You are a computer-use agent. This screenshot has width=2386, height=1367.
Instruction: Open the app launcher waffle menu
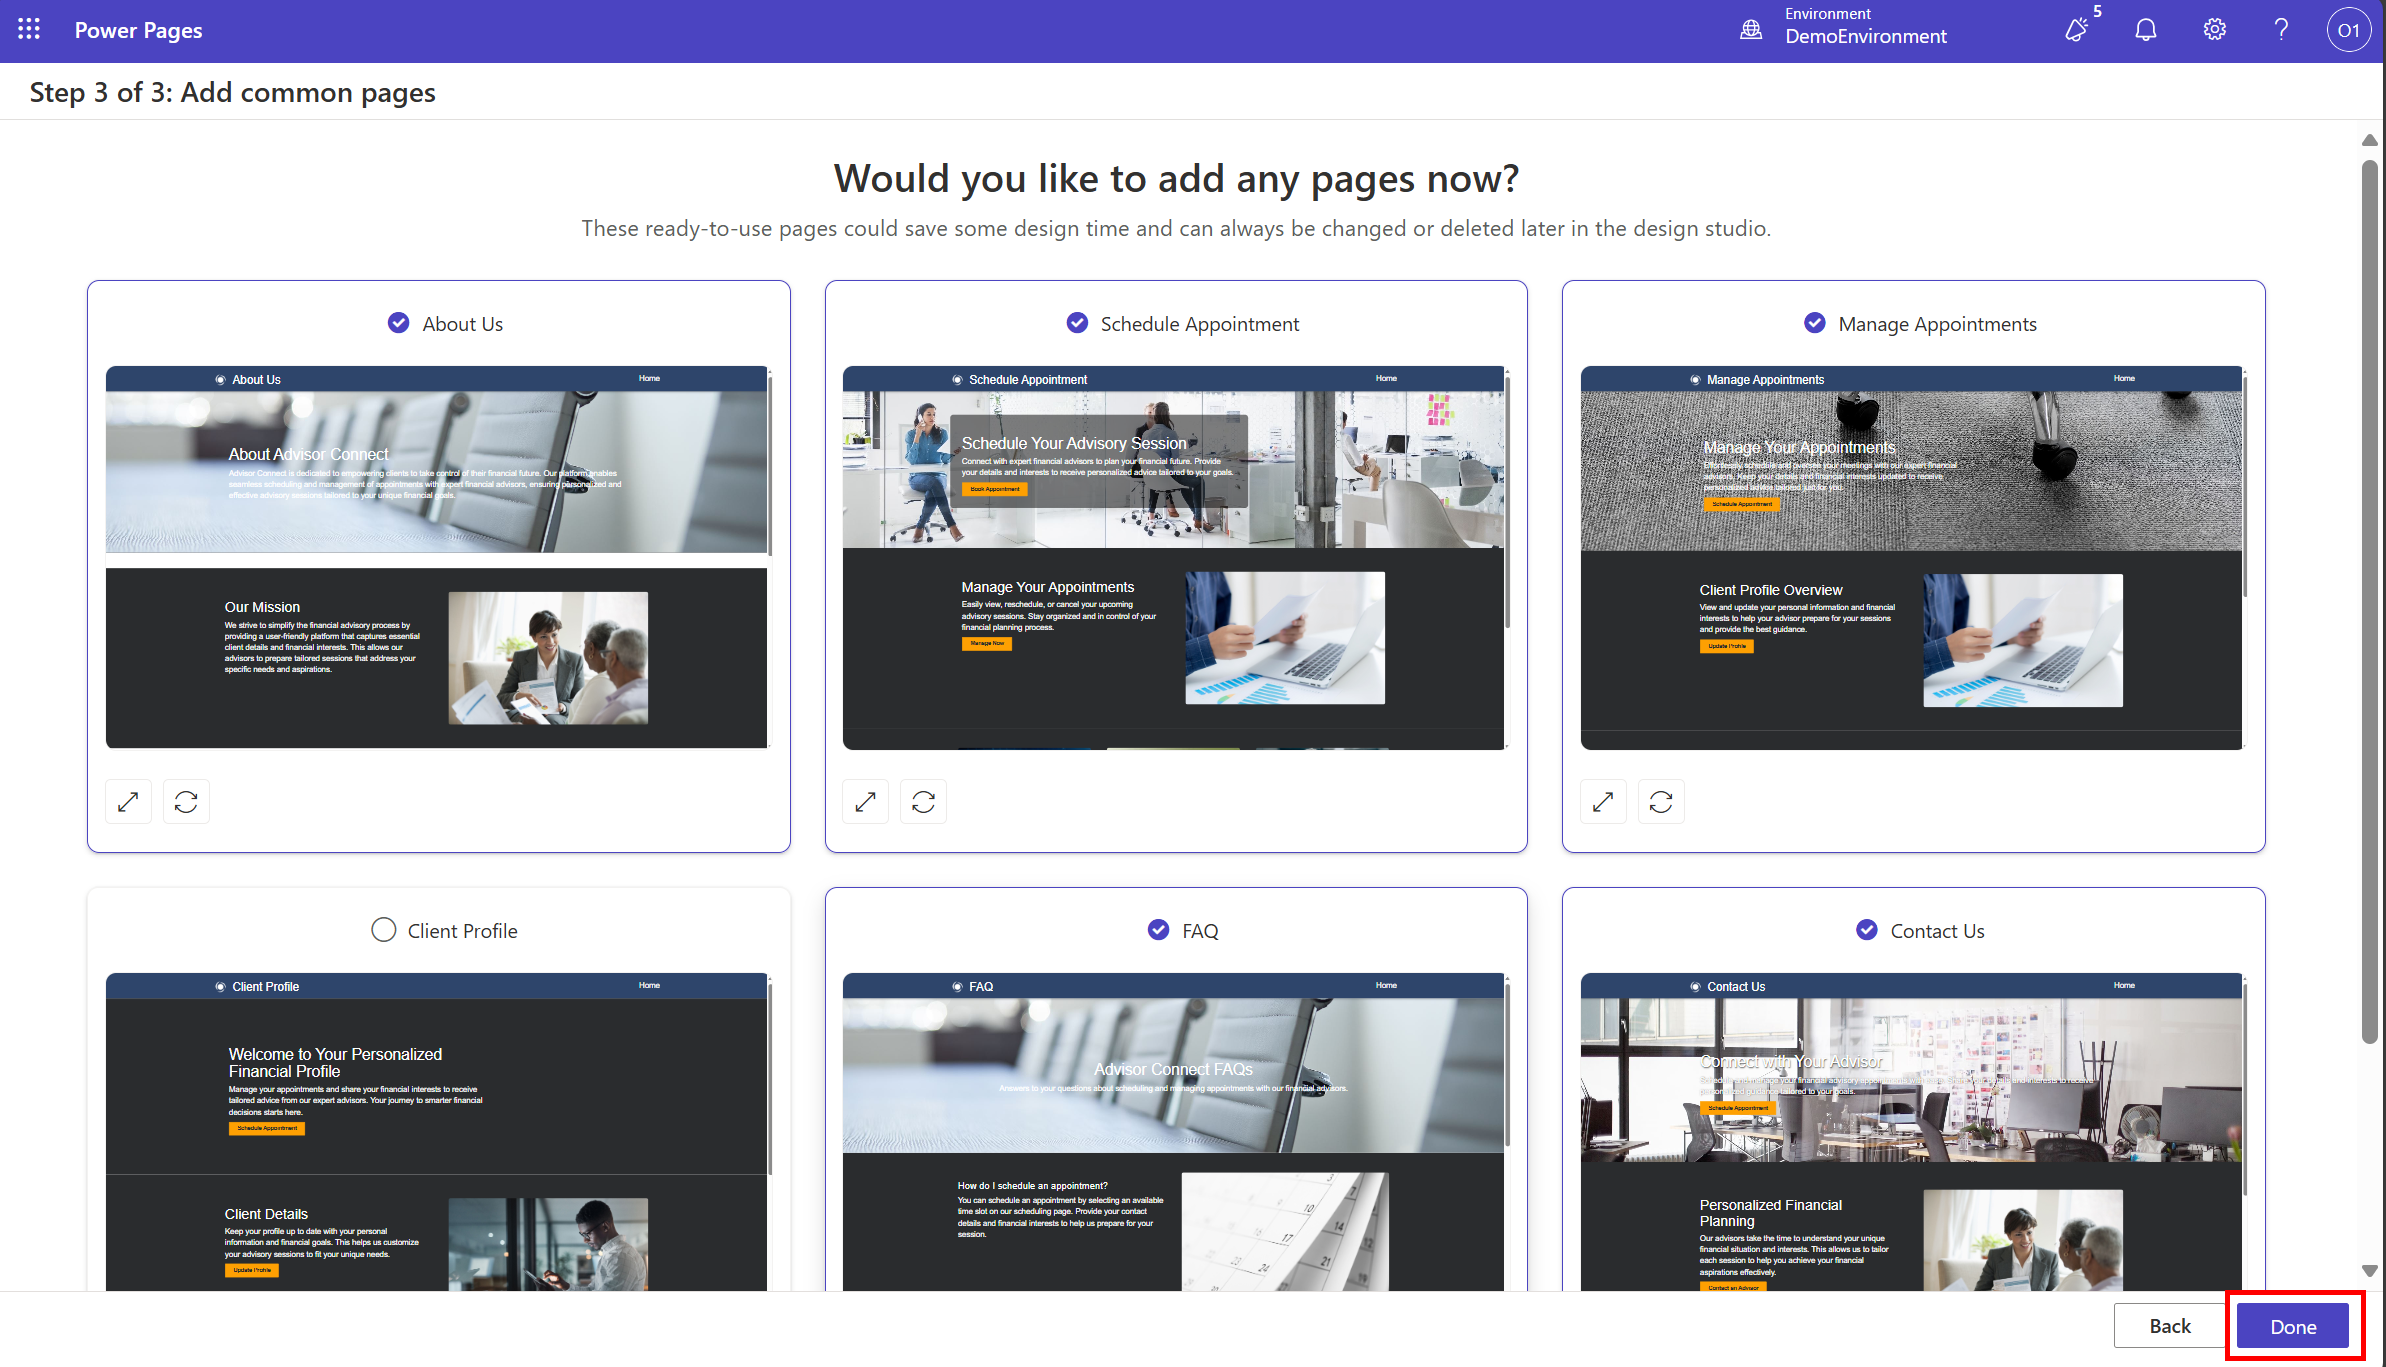[28, 29]
